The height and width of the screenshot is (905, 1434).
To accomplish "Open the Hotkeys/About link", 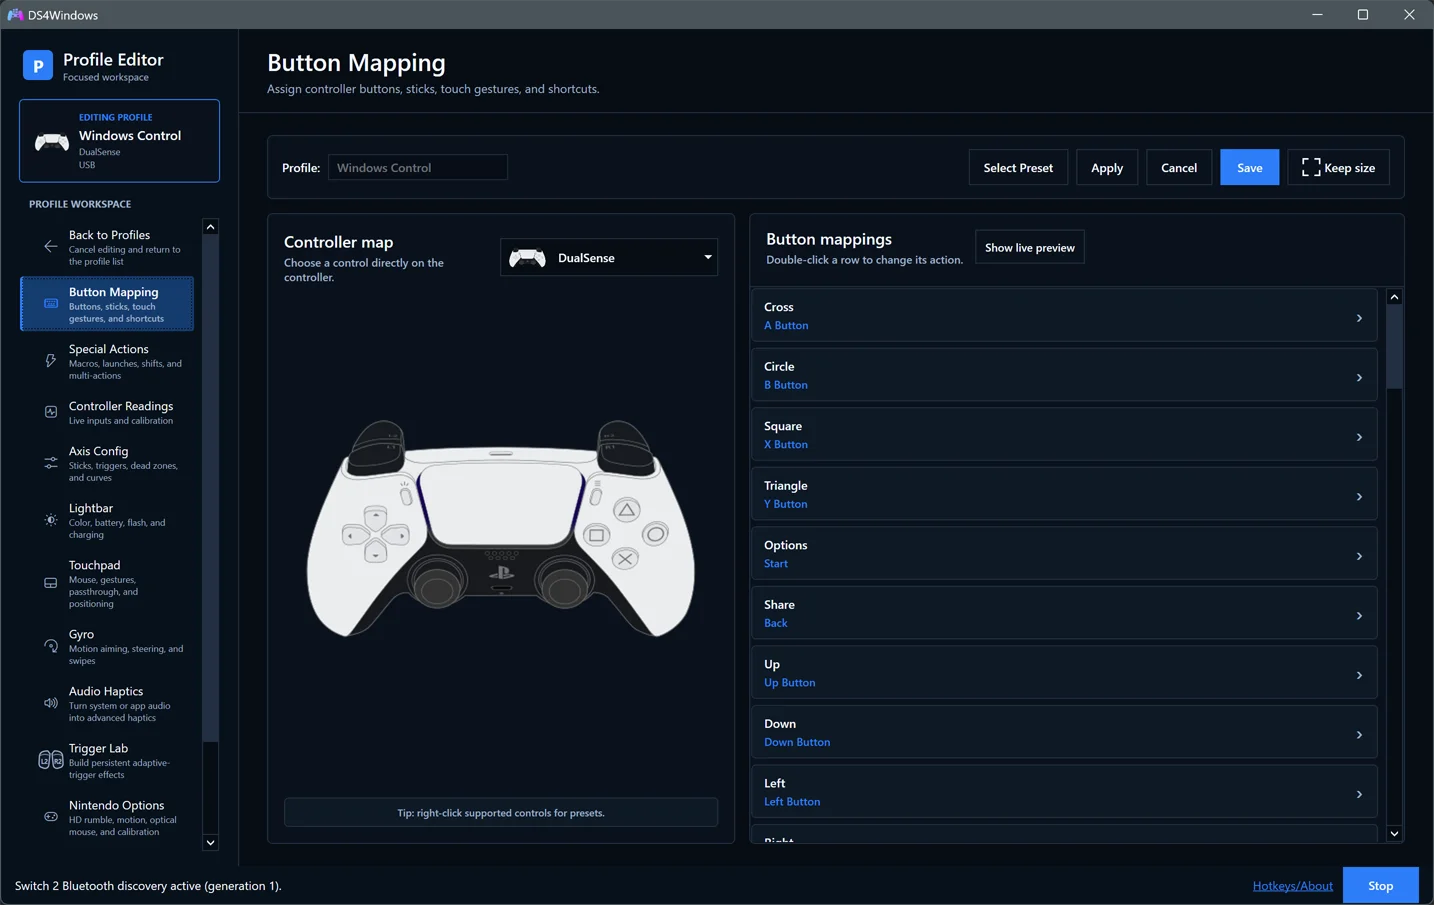I will click(1292, 886).
